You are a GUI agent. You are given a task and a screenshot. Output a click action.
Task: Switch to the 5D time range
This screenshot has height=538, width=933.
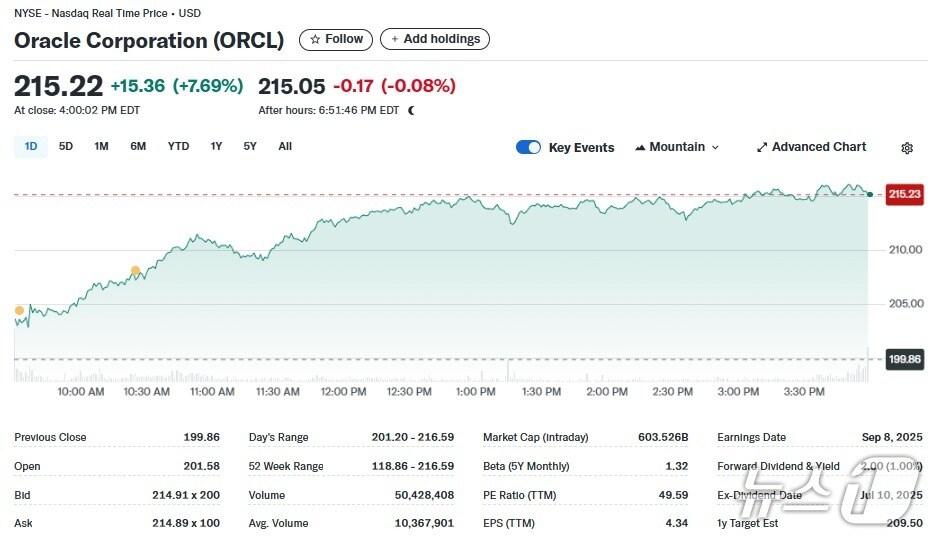tap(66, 146)
